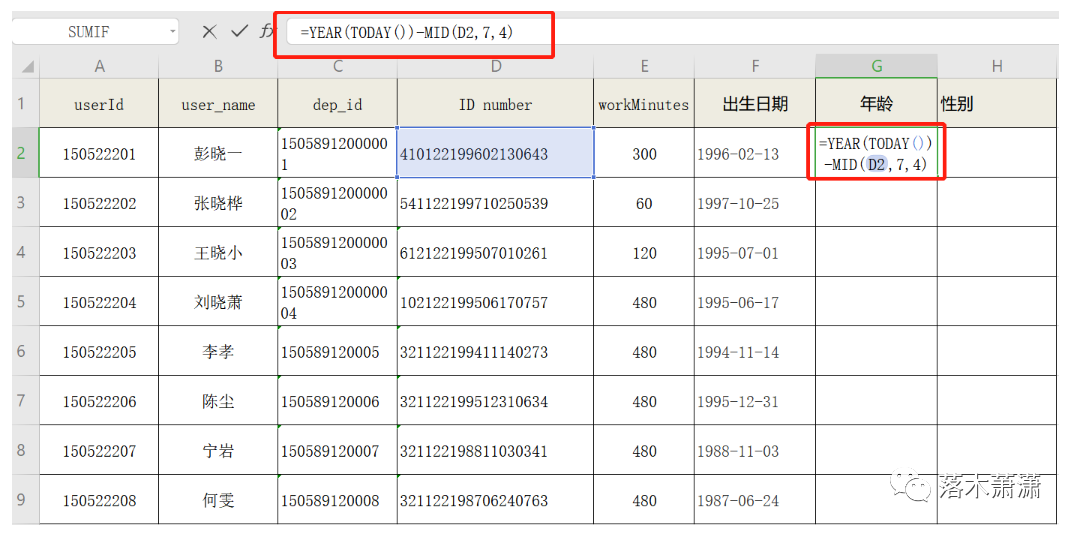
Task: Click the Name Box showing SUMIF
Action: tap(95, 32)
